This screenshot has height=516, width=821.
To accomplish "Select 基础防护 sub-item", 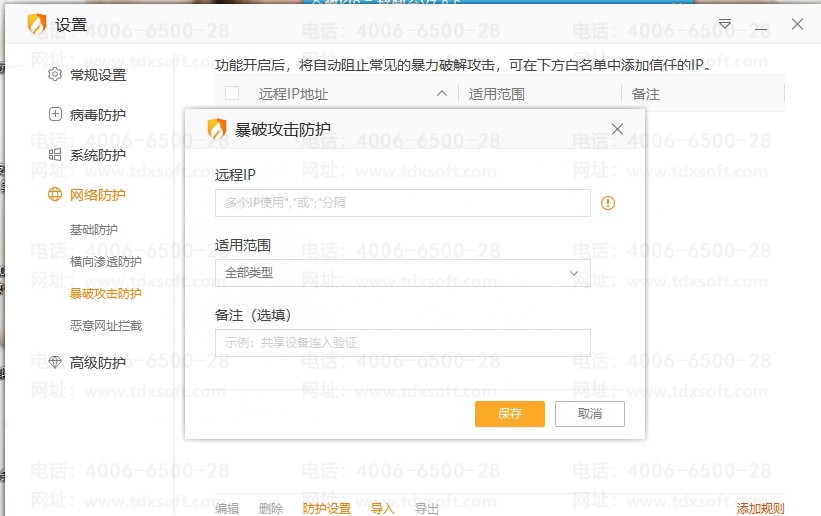I will pyautogui.click(x=94, y=229).
